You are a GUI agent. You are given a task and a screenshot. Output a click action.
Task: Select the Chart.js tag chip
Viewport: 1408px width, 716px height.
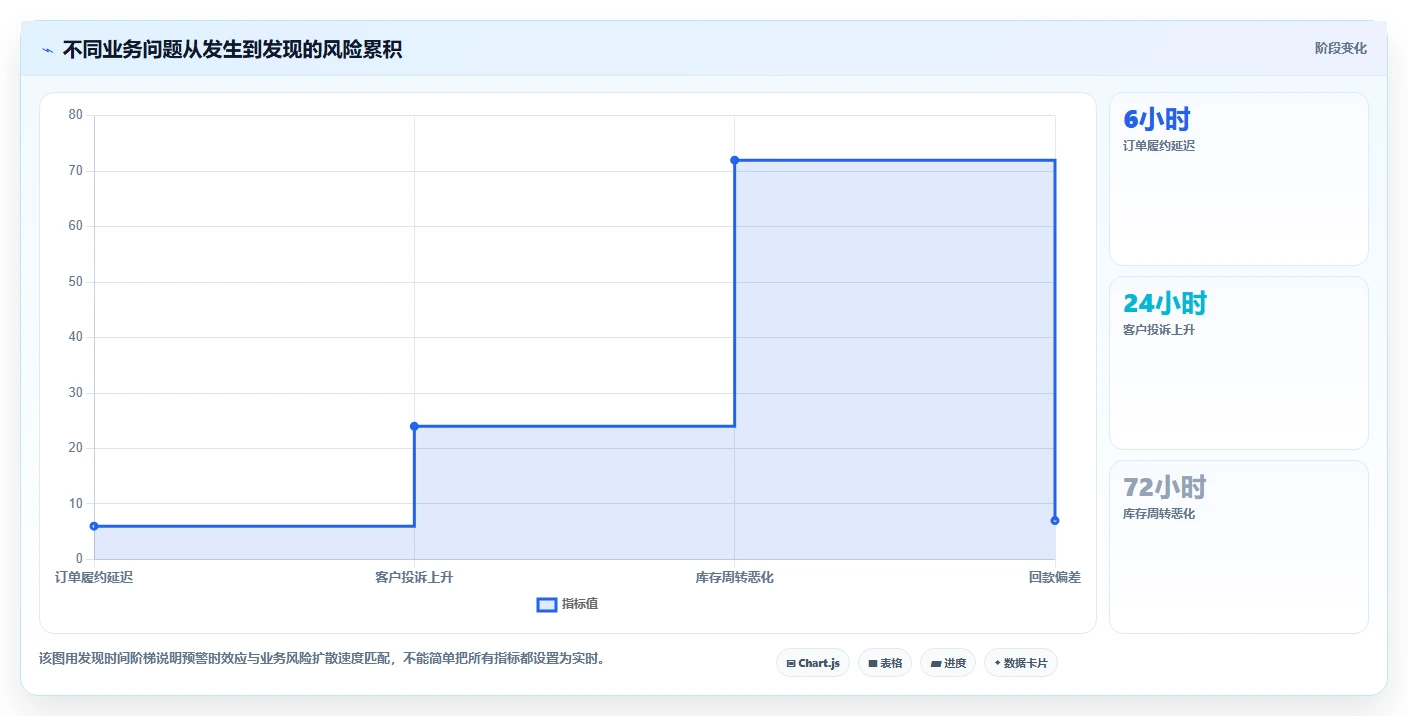812,663
